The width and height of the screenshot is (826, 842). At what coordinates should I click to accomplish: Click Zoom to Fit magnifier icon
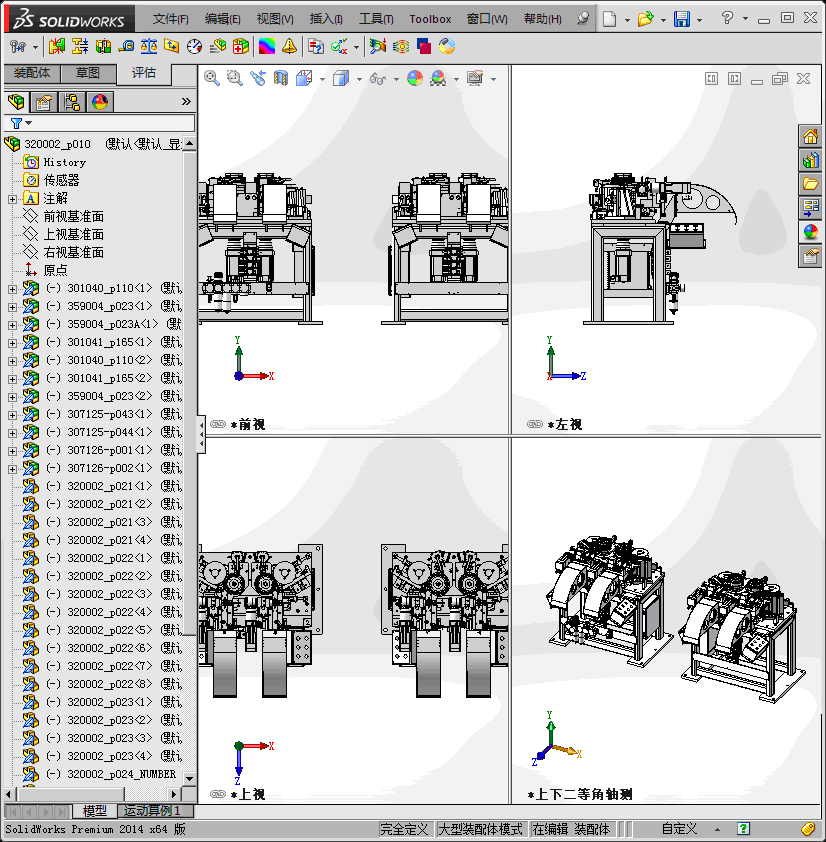pyautogui.click(x=212, y=78)
